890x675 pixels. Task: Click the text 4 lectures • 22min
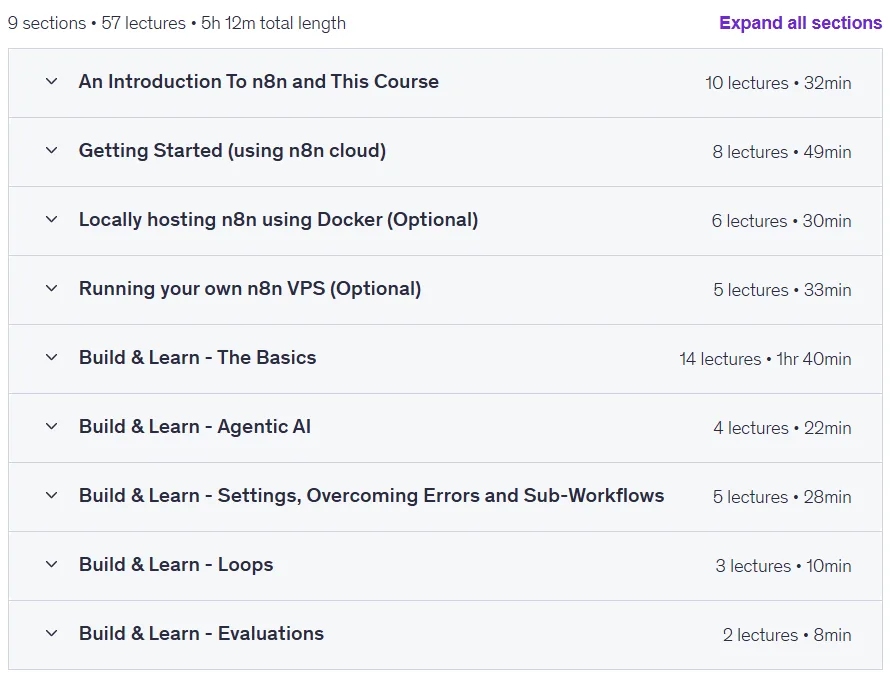[782, 428]
